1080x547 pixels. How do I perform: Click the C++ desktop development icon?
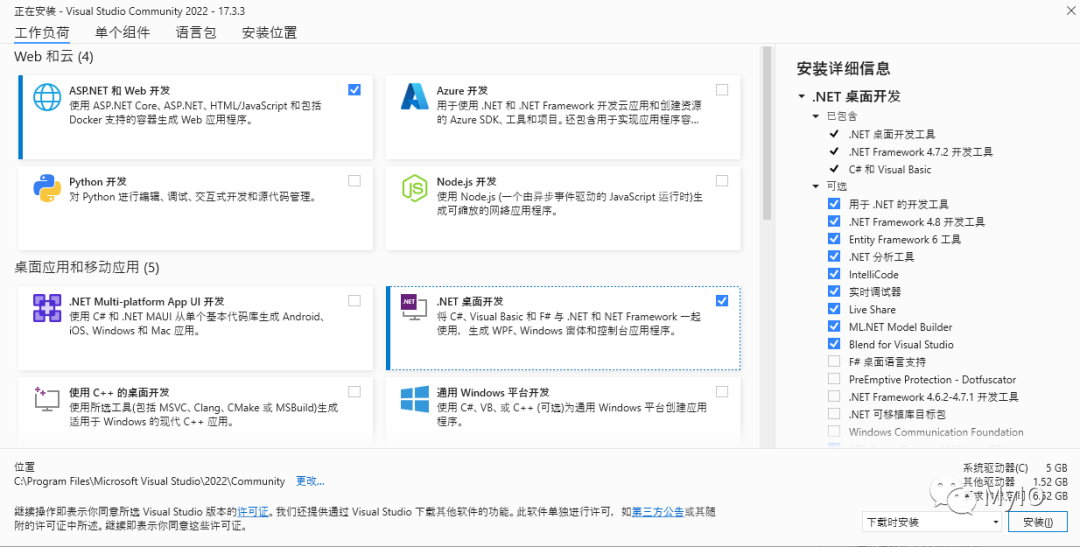click(47, 399)
